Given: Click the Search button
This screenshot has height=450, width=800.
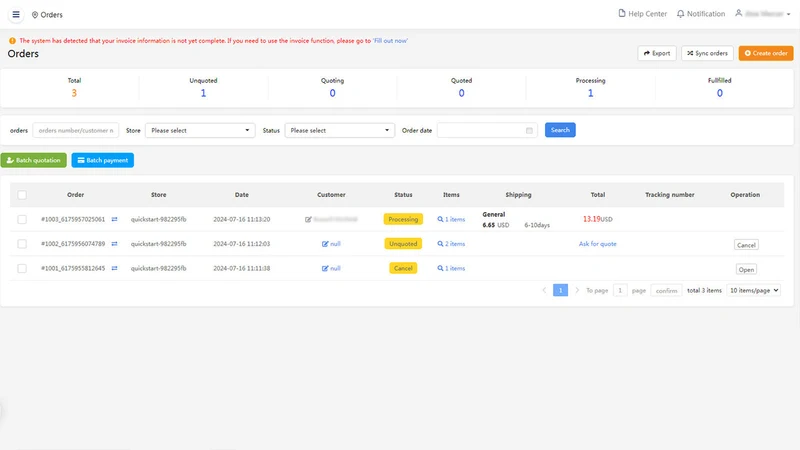Looking at the screenshot, I should 560,130.
